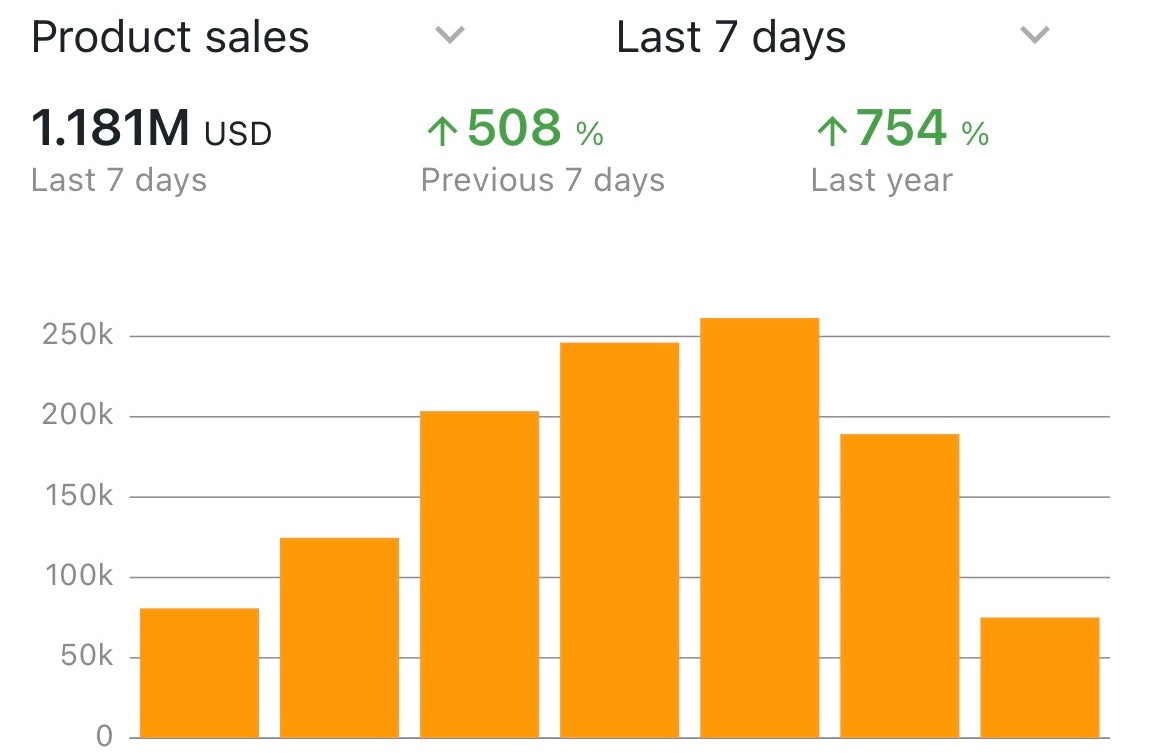Expand the chevron next to Product sales
The image size is (1169, 753).
tap(450, 34)
